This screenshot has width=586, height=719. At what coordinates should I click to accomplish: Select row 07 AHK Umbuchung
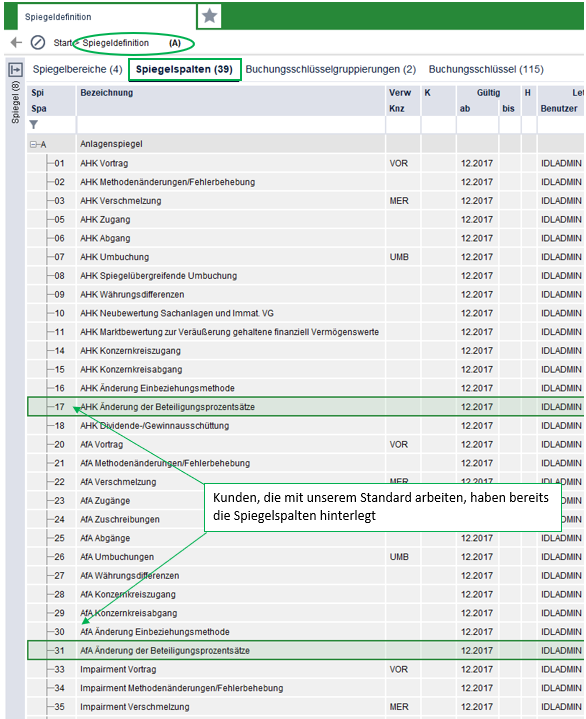[x=305, y=257]
